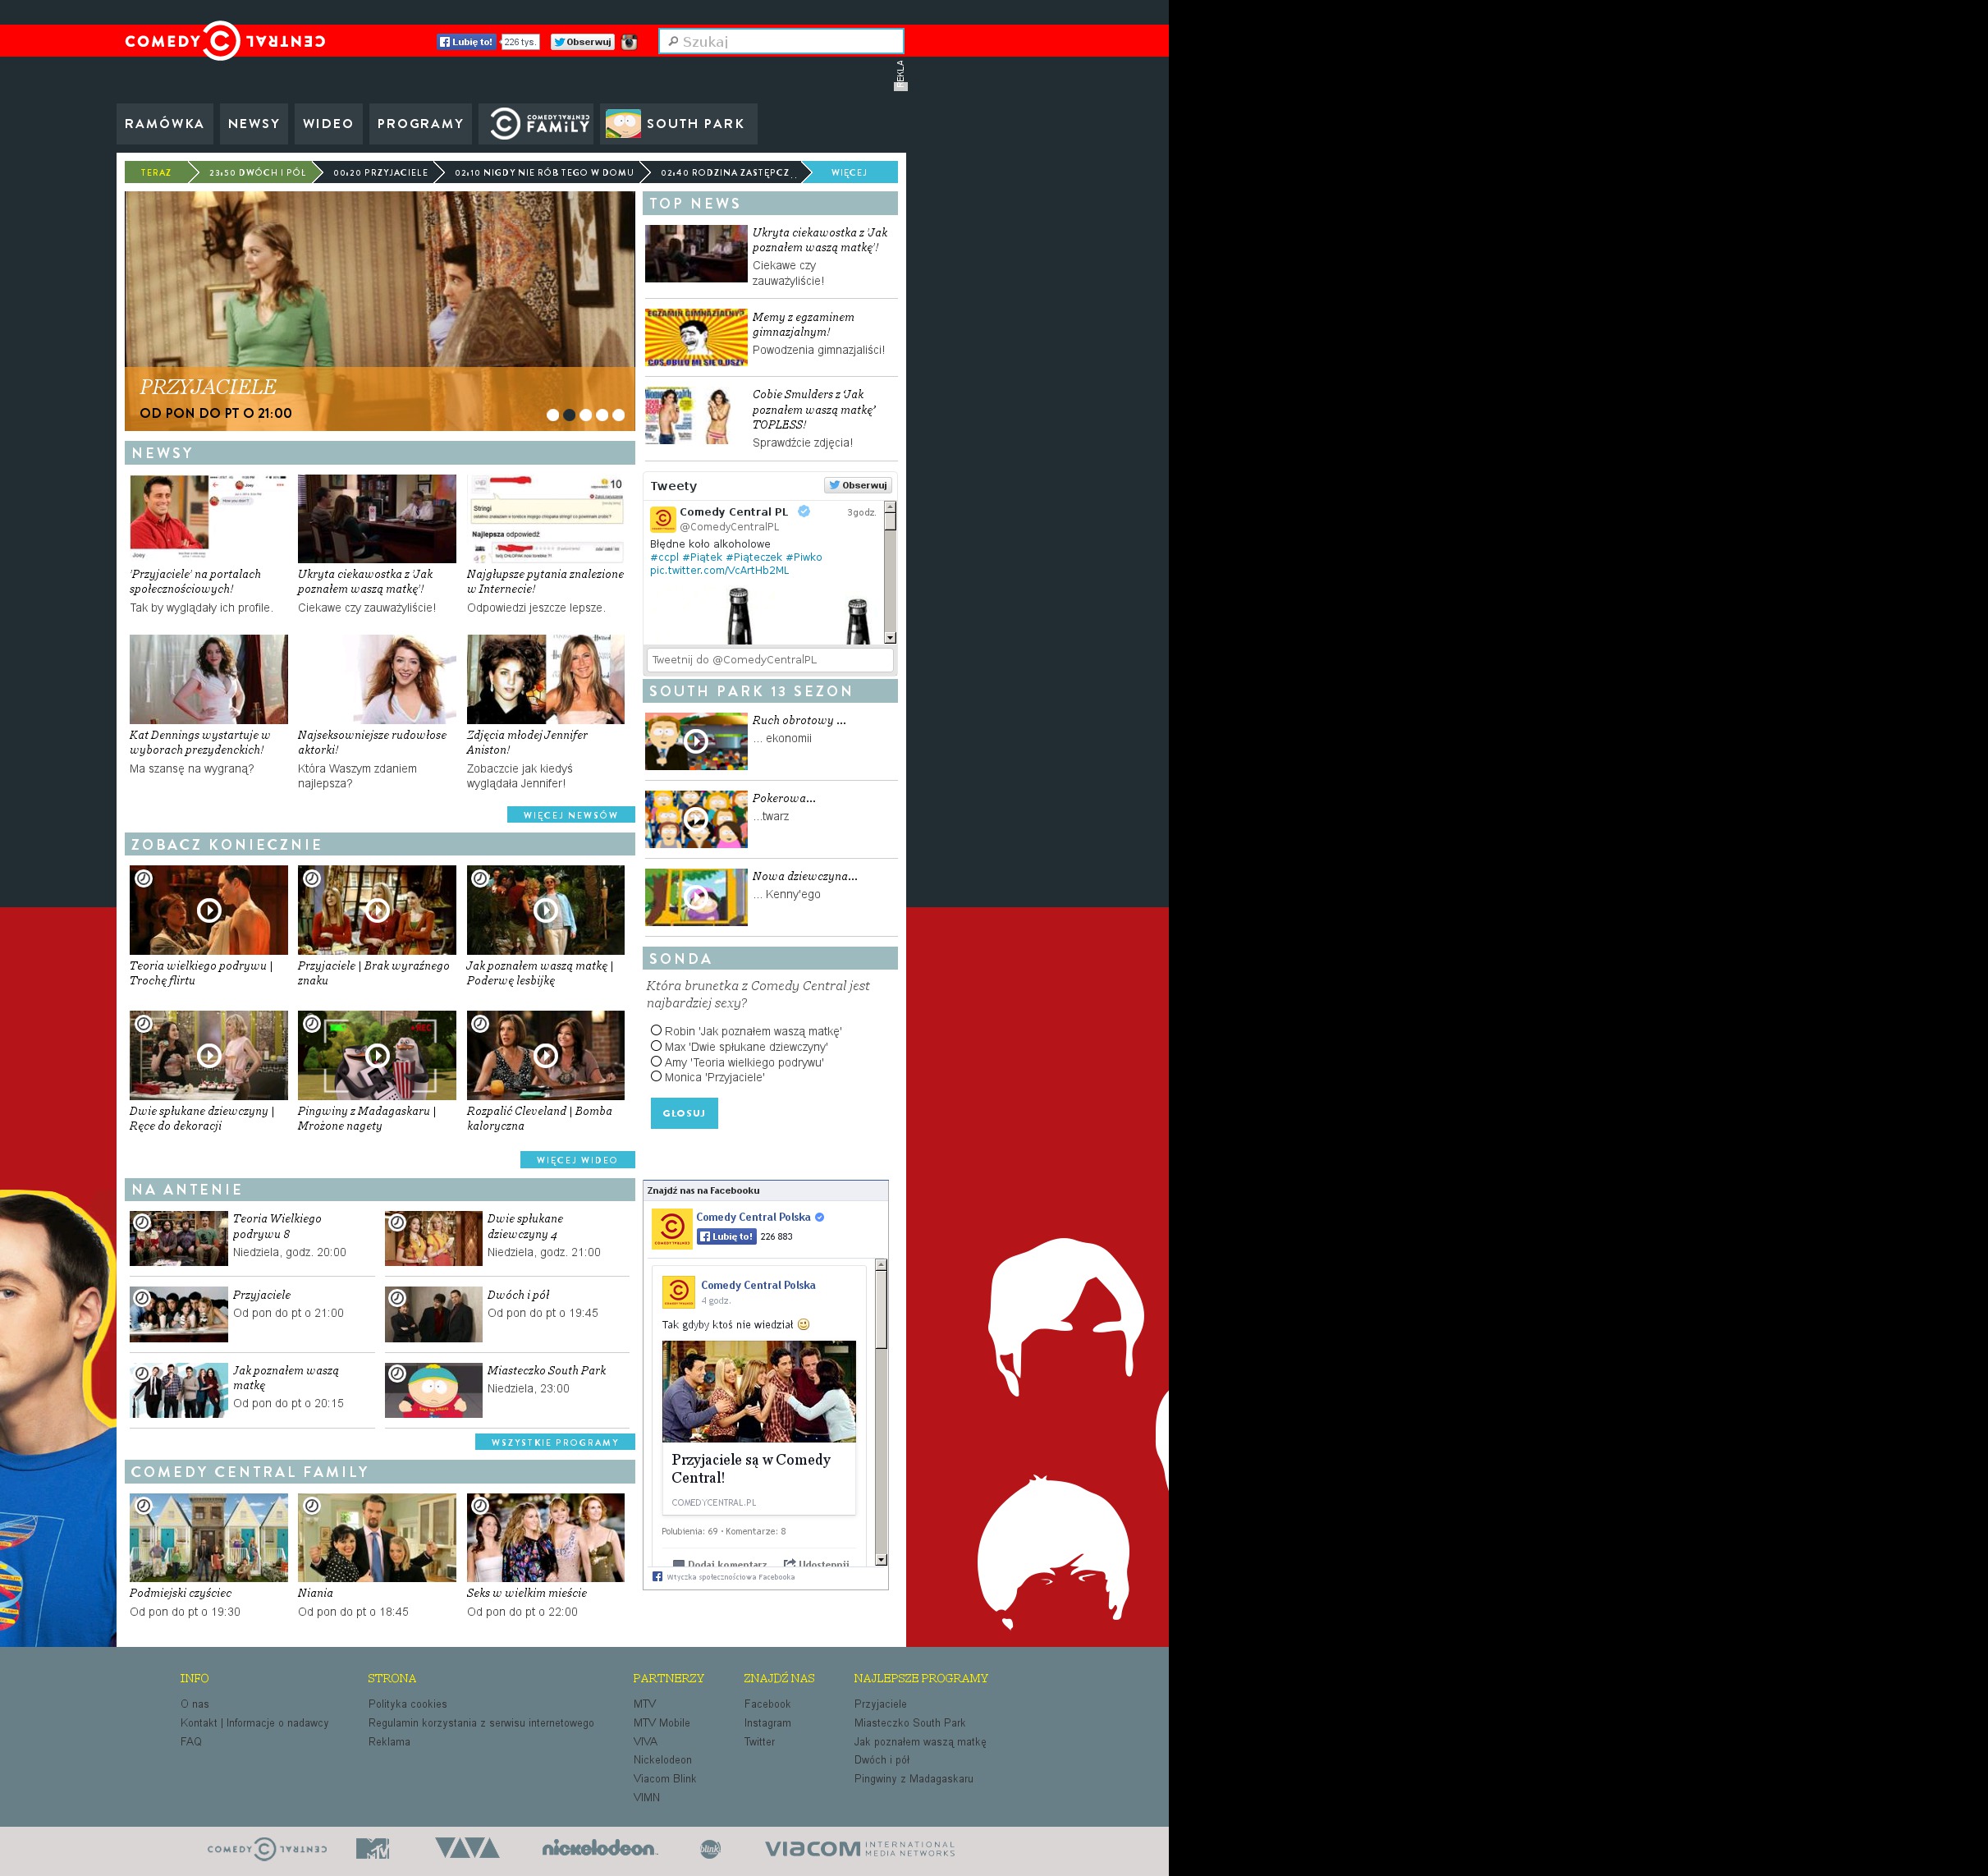
Task: Click the Comedy Central logo in the header
Action: pyautogui.click(x=224, y=41)
